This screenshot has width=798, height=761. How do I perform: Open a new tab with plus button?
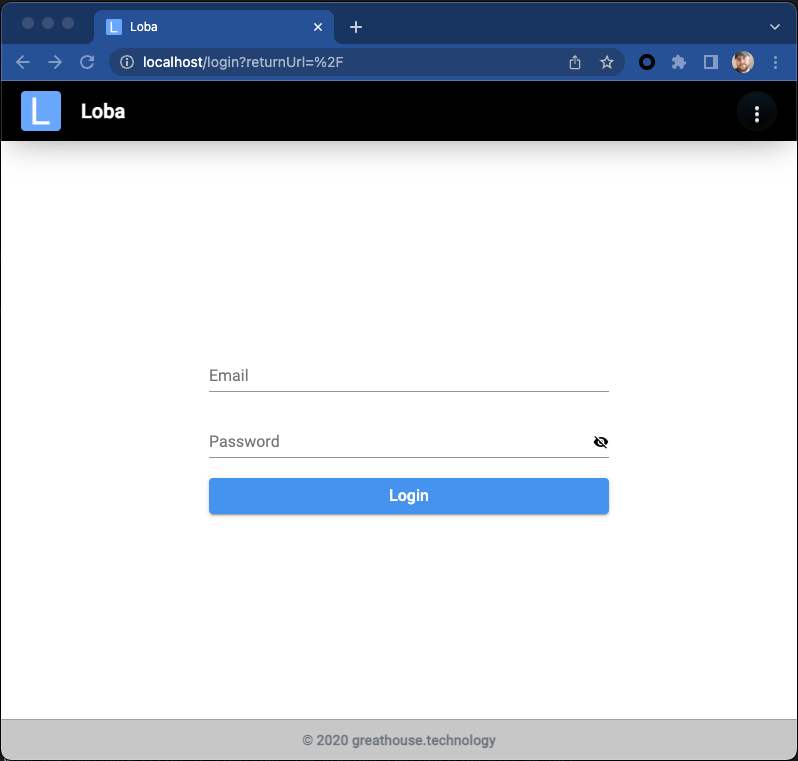(x=356, y=27)
